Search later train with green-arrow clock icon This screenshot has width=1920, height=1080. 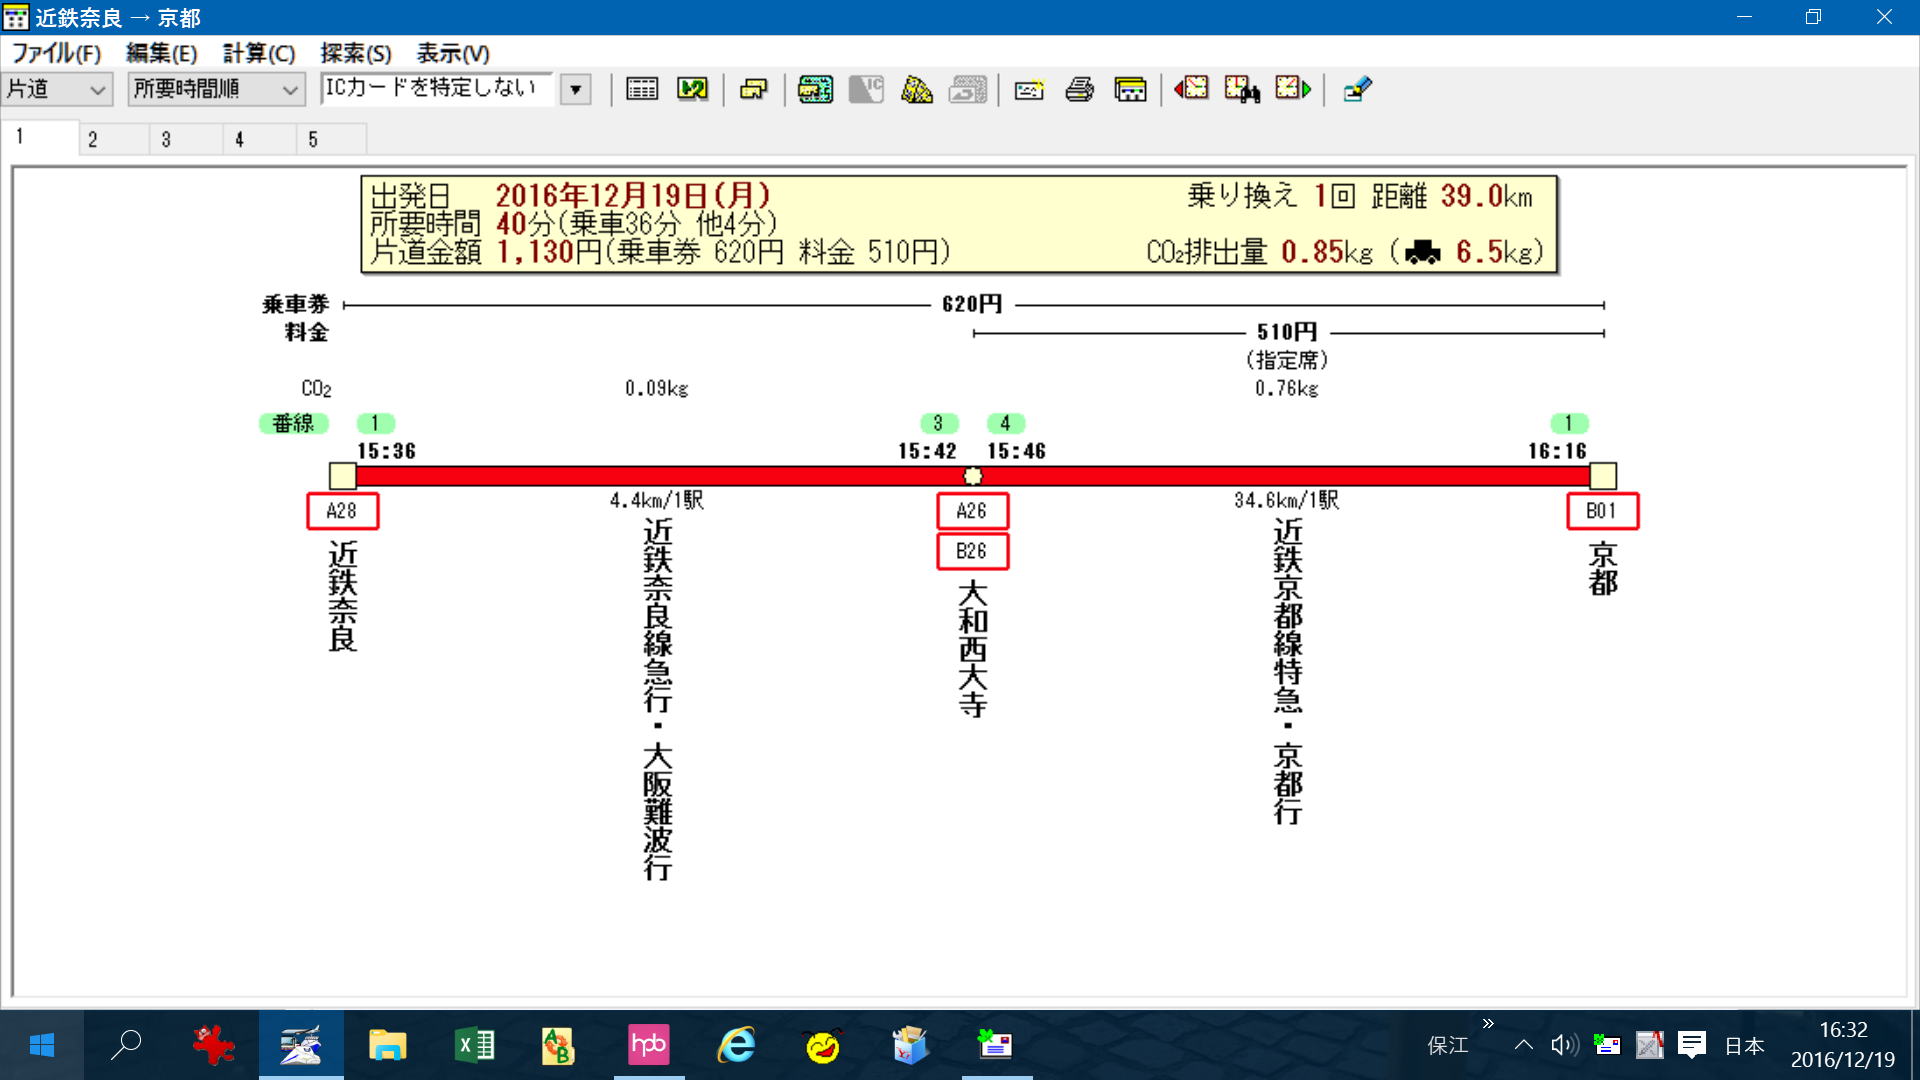(1293, 89)
